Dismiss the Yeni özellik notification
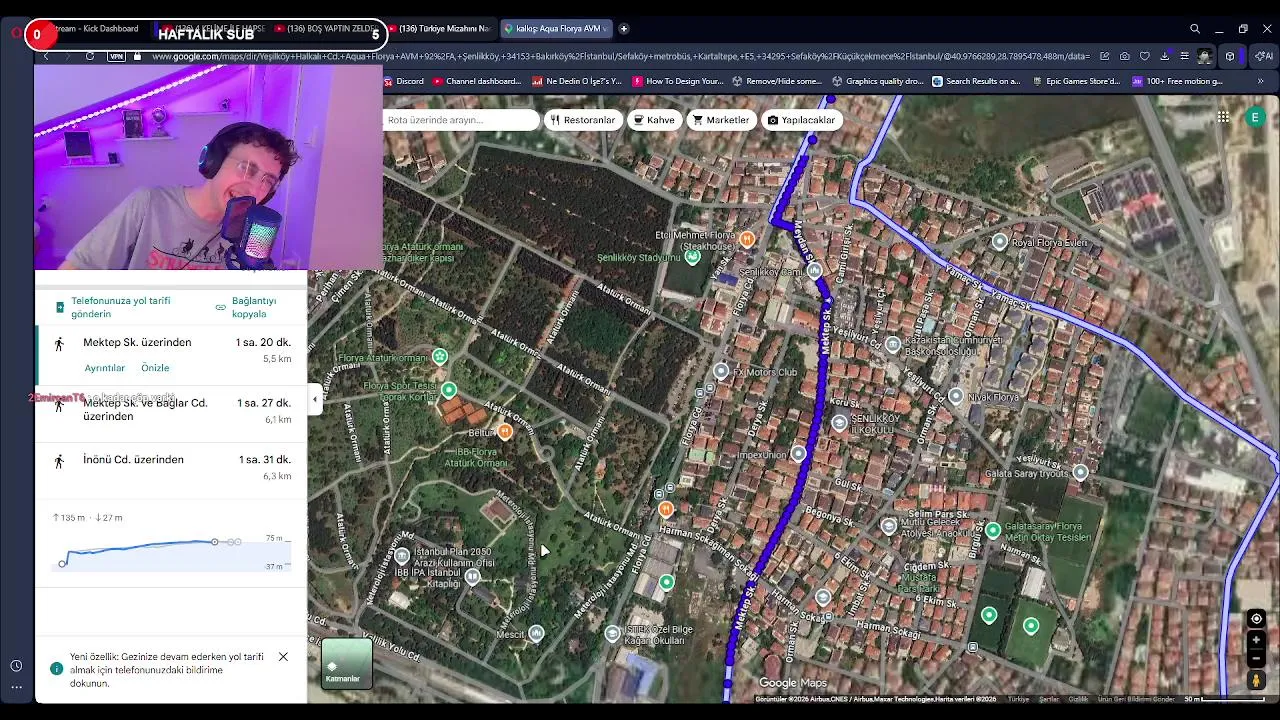This screenshot has width=1280, height=720. point(283,657)
